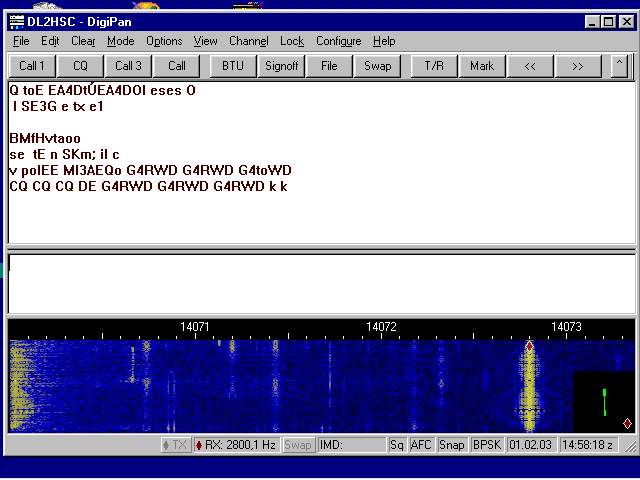Screen dimensions: 640x480
Task: Open the Mode menu
Action: [121, 41]
